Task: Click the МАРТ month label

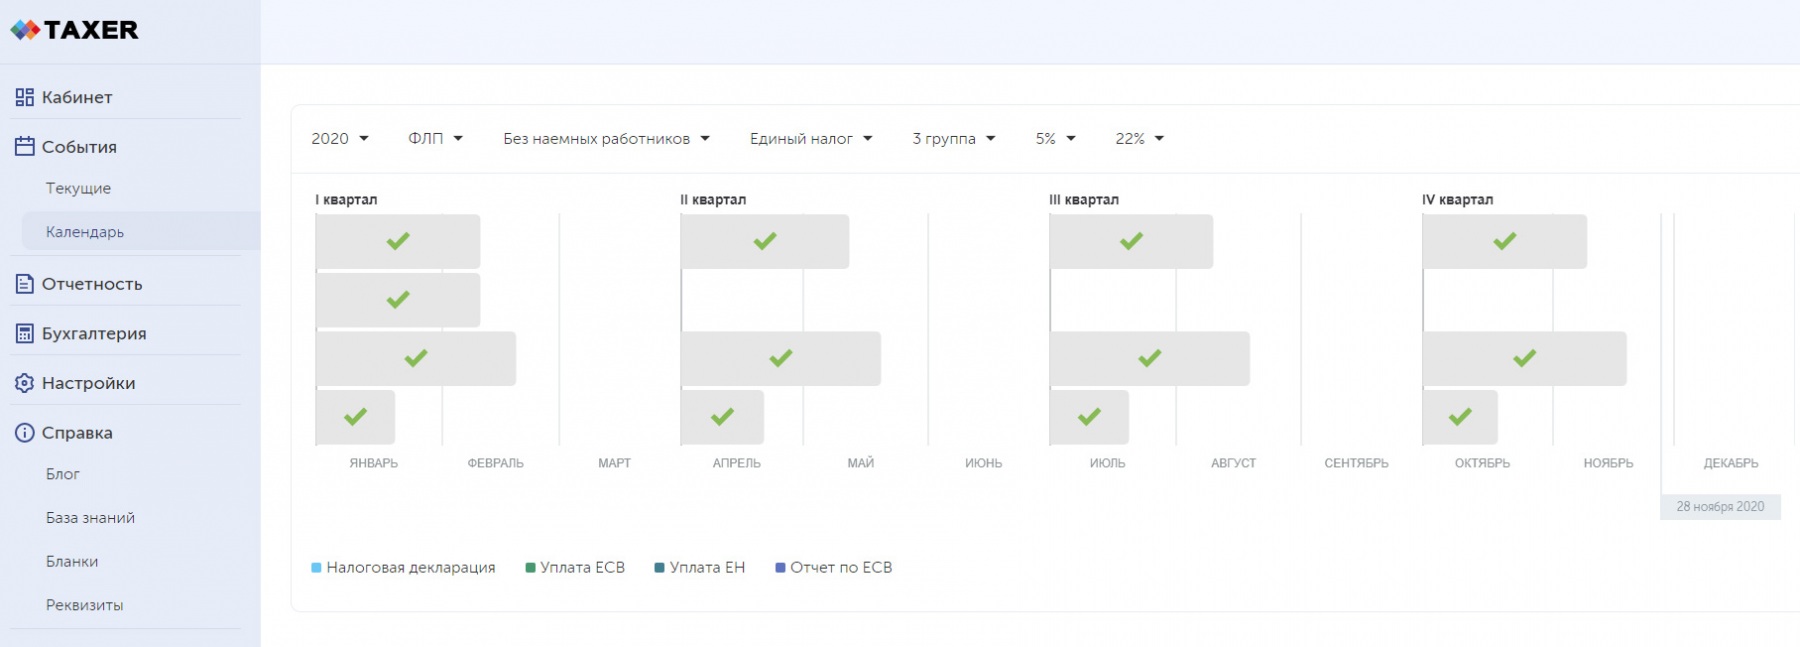Action: pos(614,463)
